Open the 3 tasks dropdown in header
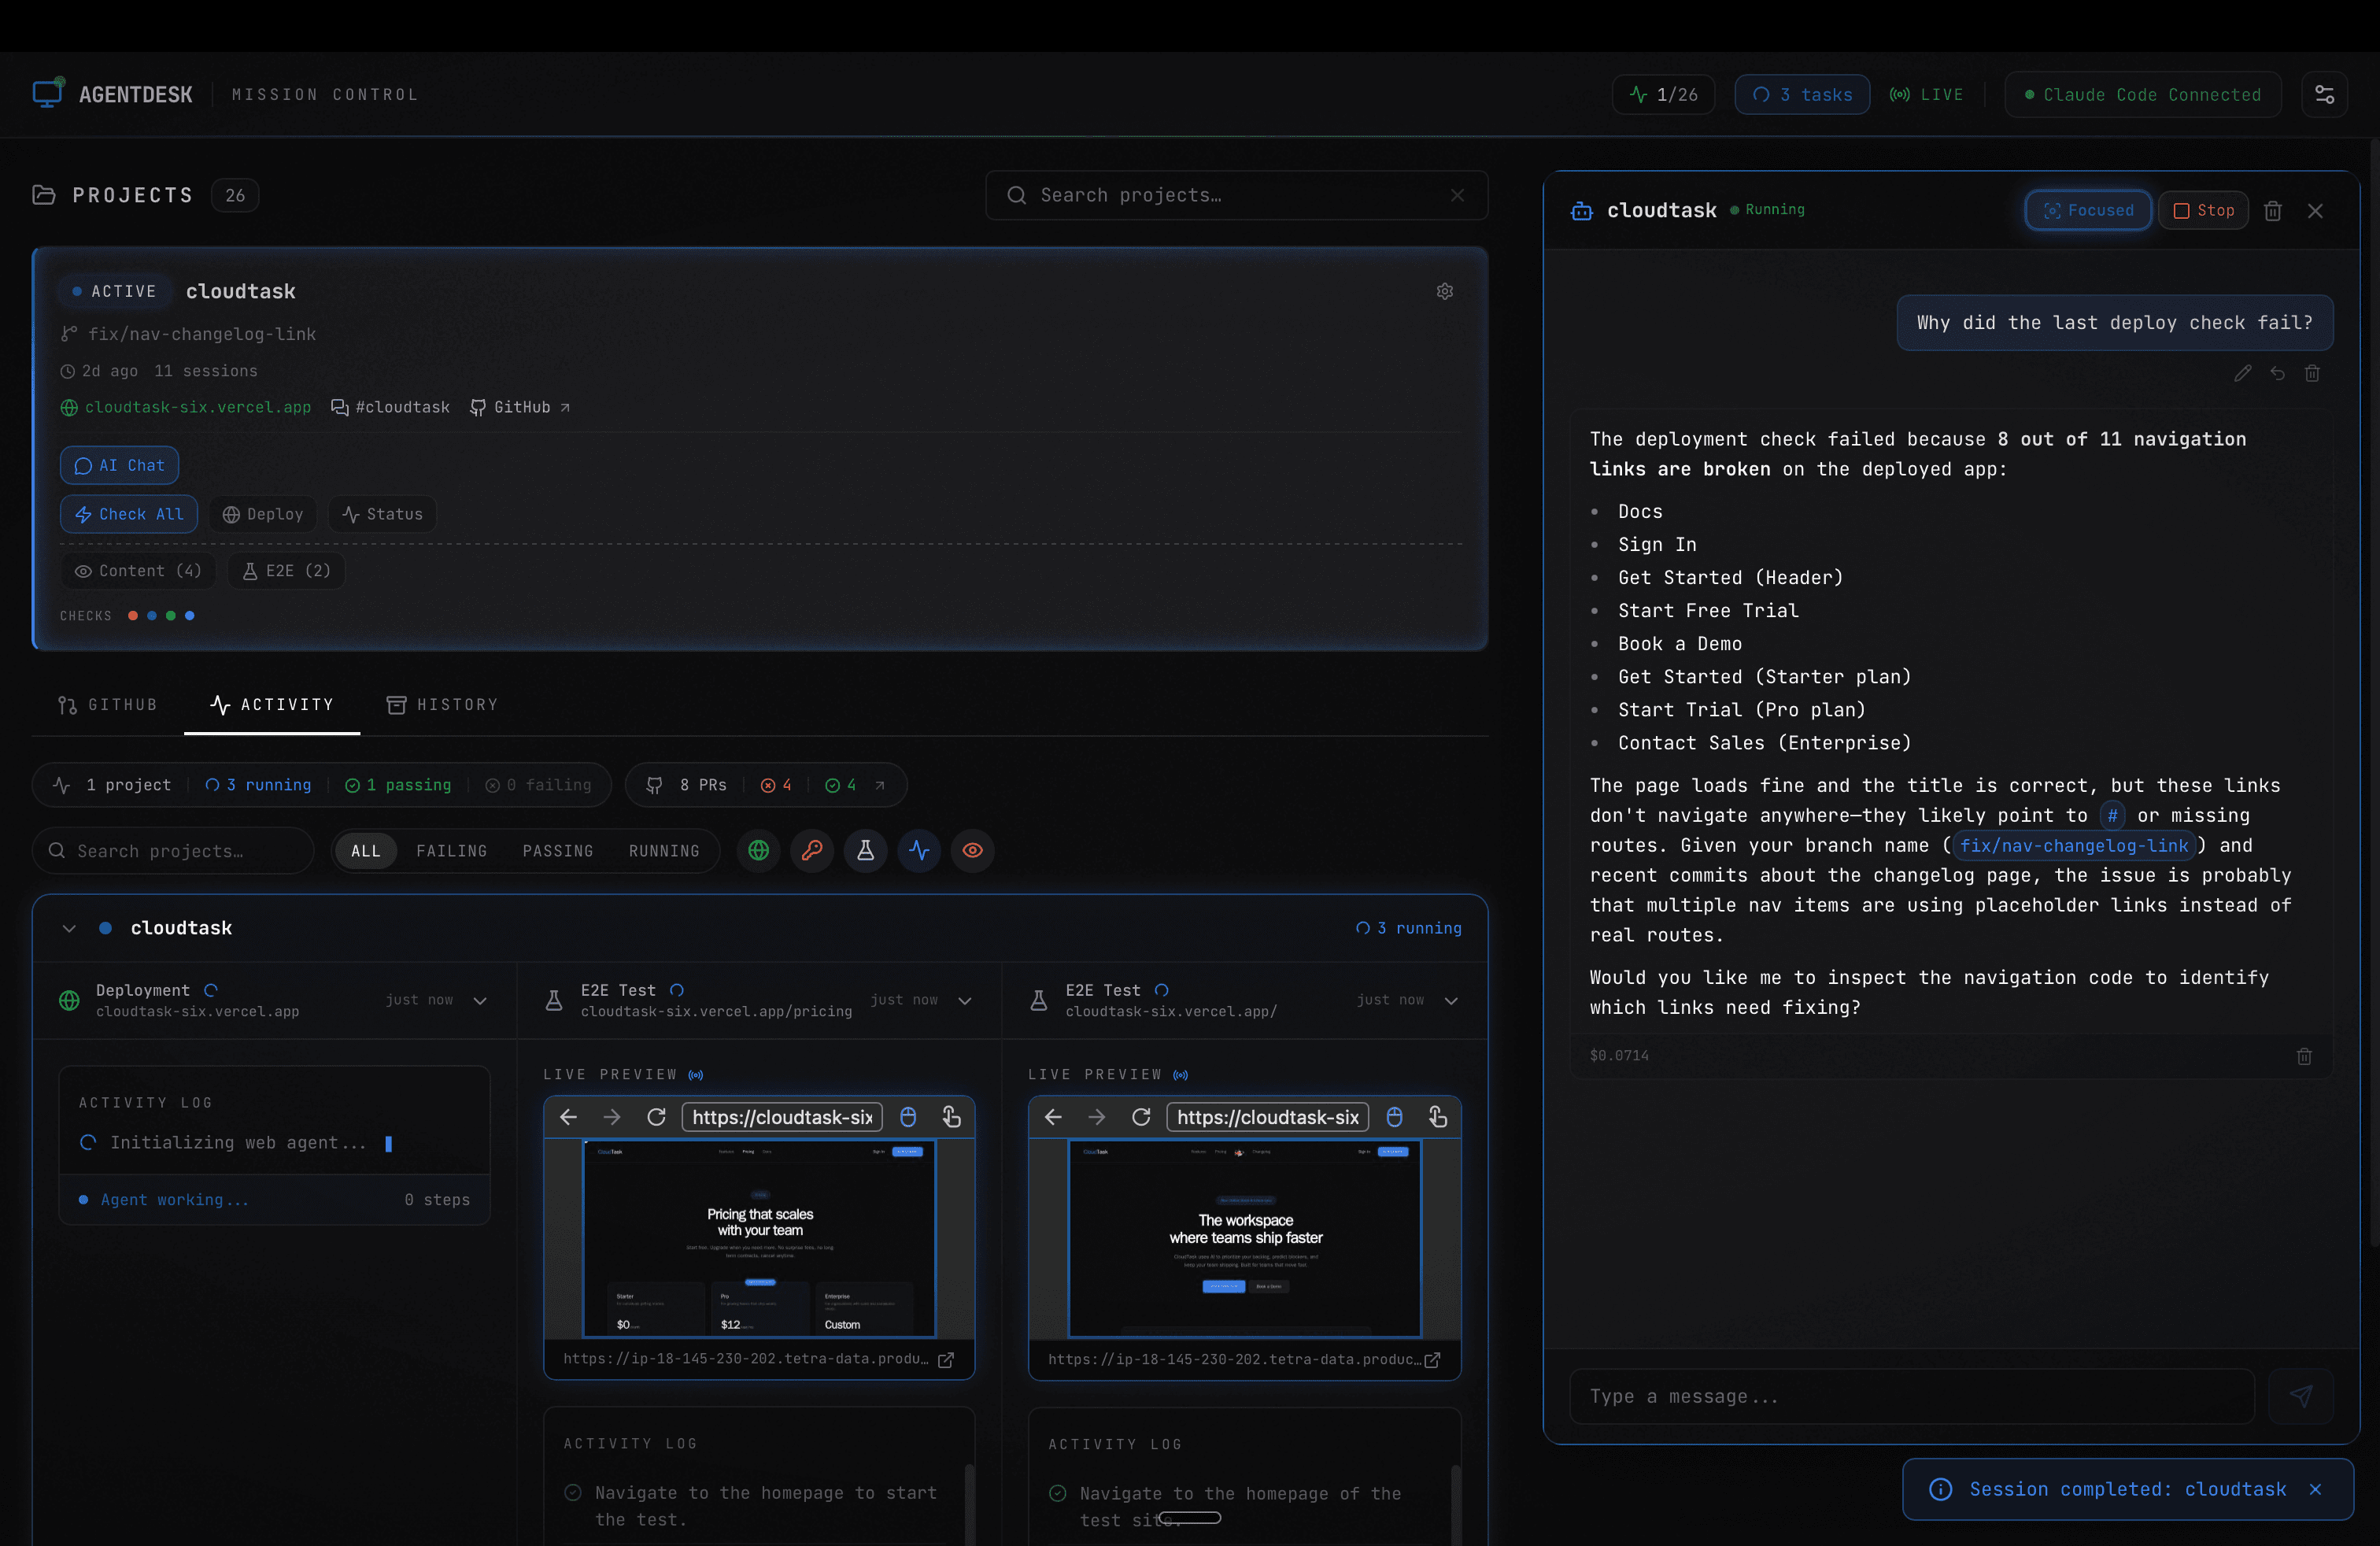 (1802, 95)
